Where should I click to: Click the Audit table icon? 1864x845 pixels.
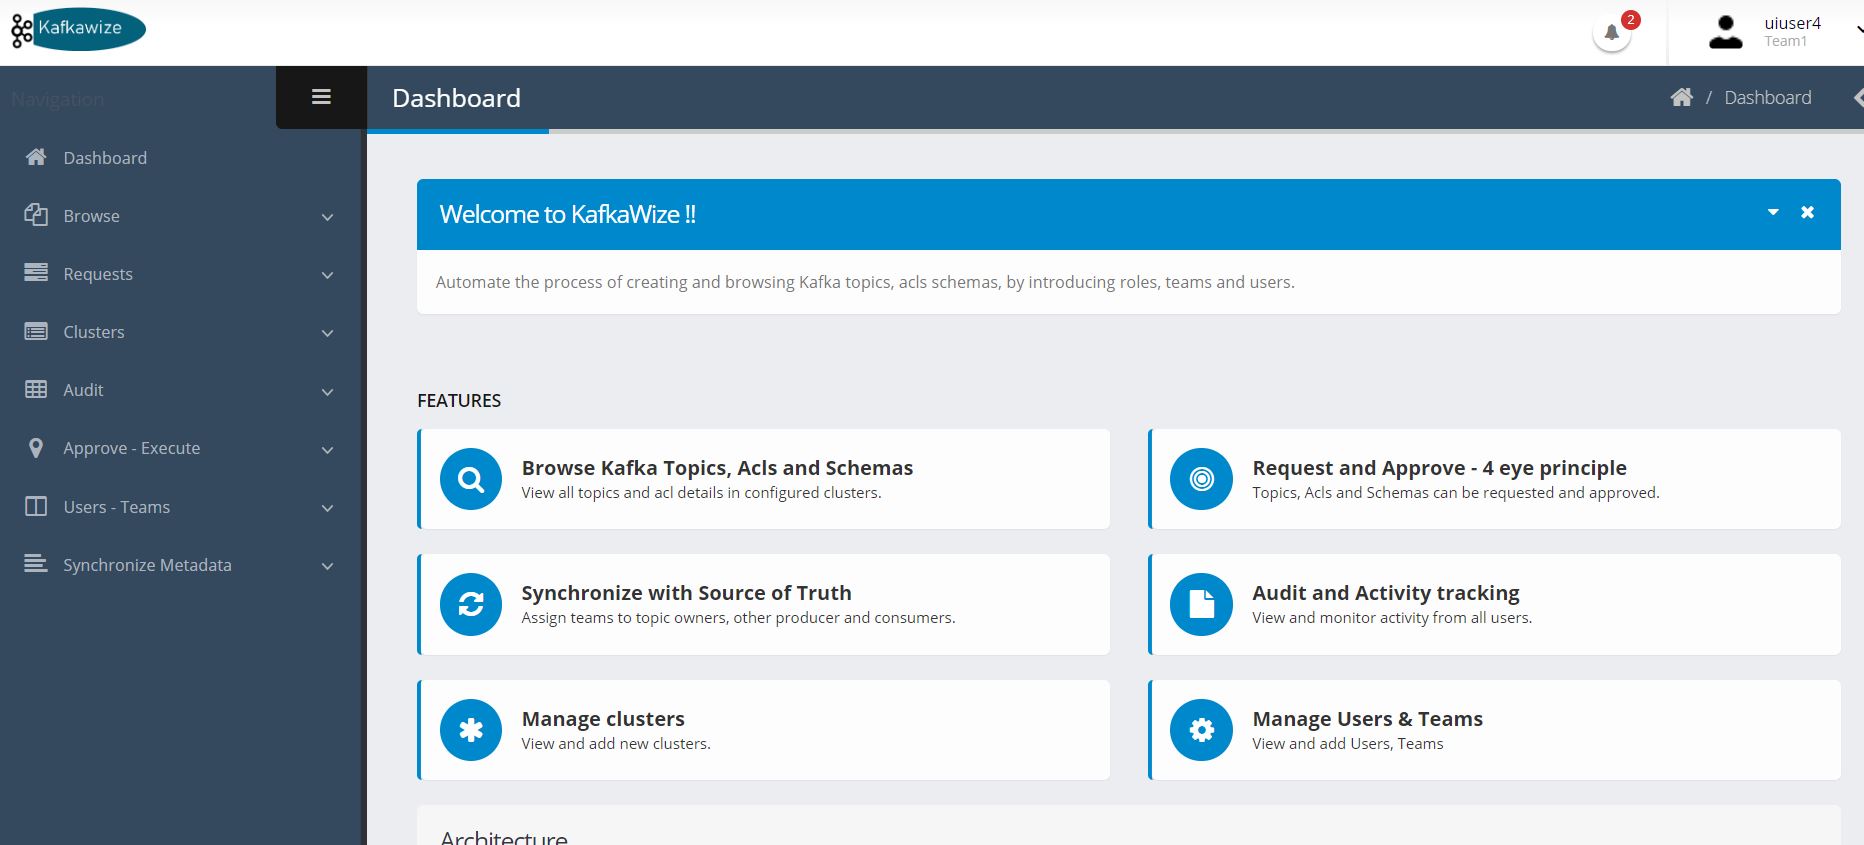pos(36,389)
